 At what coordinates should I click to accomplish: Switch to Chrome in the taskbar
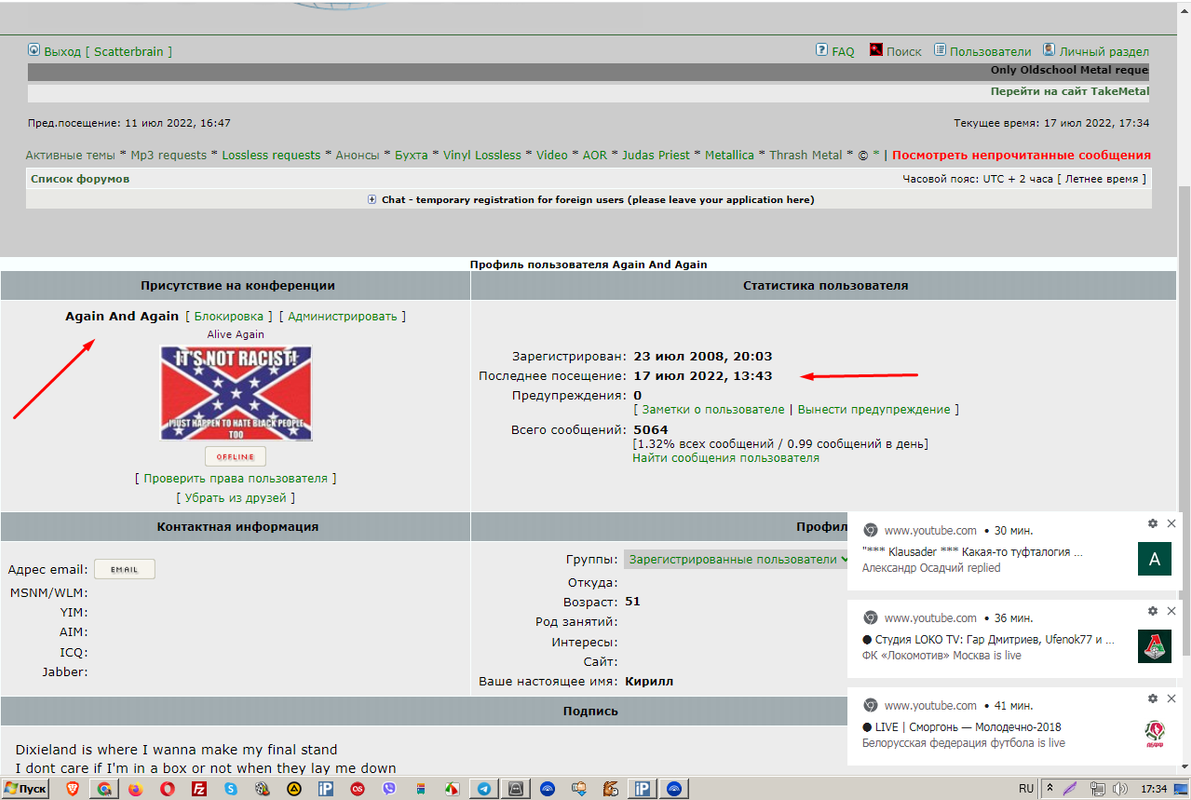point(104,789)
